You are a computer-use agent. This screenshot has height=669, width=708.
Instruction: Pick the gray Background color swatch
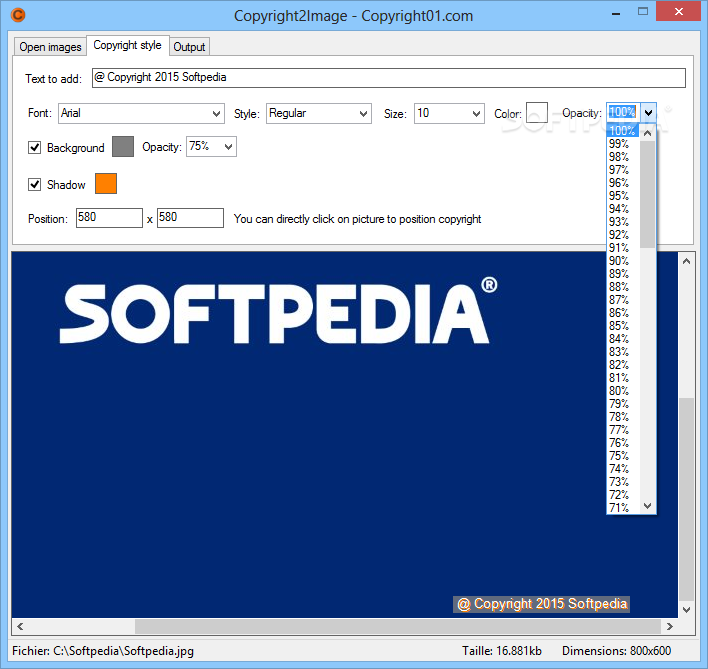coord(123,147)
